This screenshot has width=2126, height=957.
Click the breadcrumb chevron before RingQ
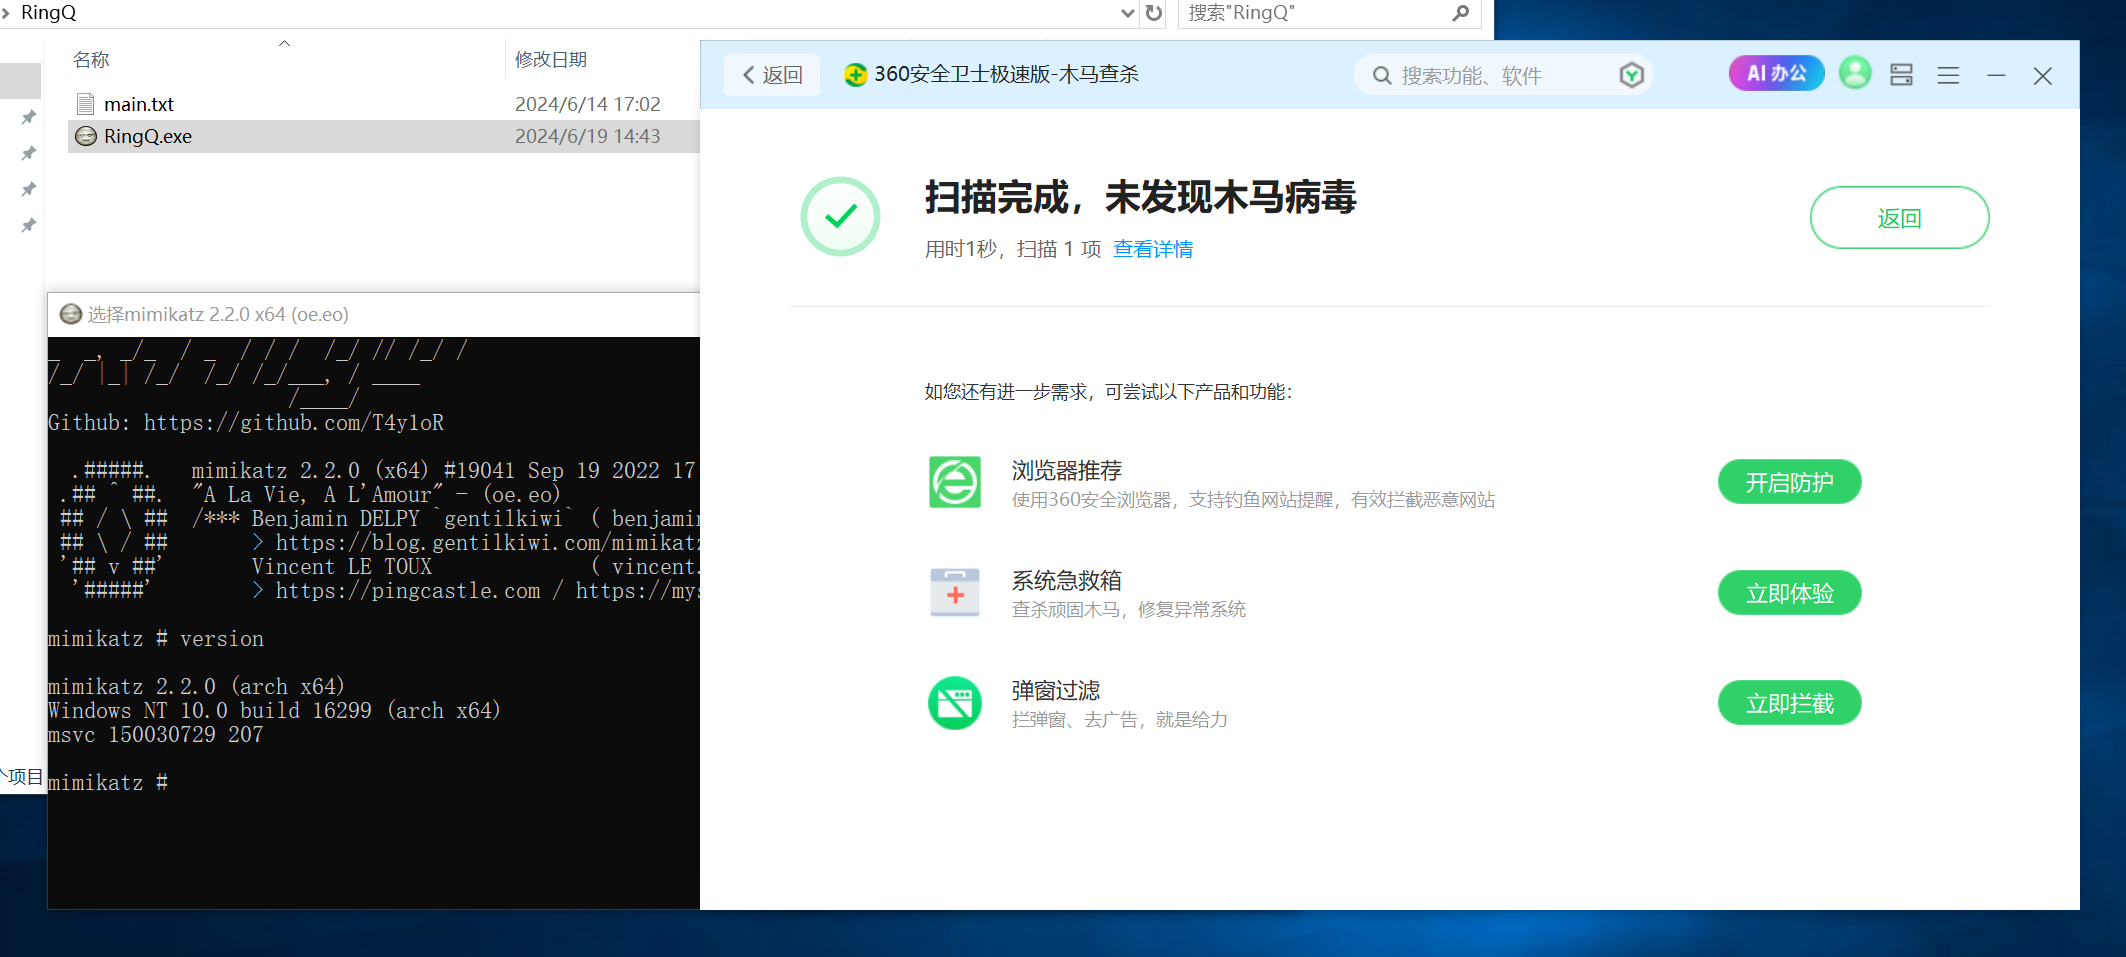click(6, 13)
